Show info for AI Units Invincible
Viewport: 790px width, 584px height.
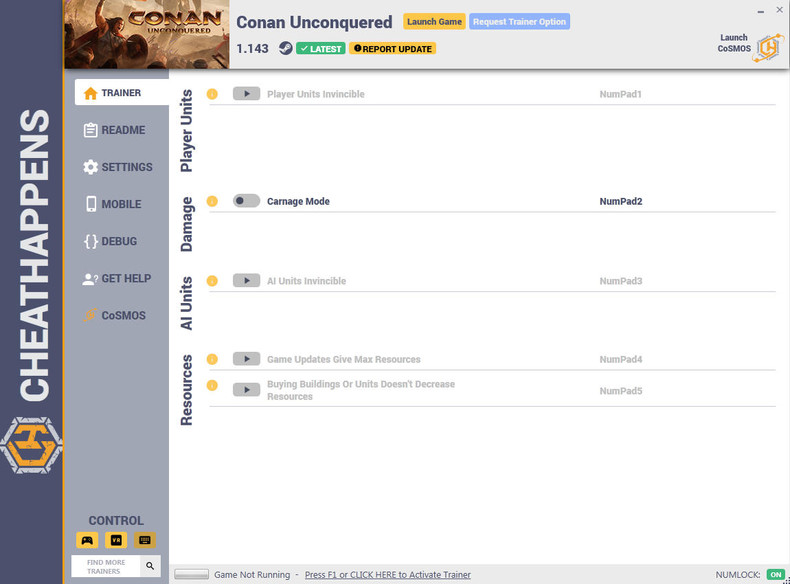click(x=212, y=281)
